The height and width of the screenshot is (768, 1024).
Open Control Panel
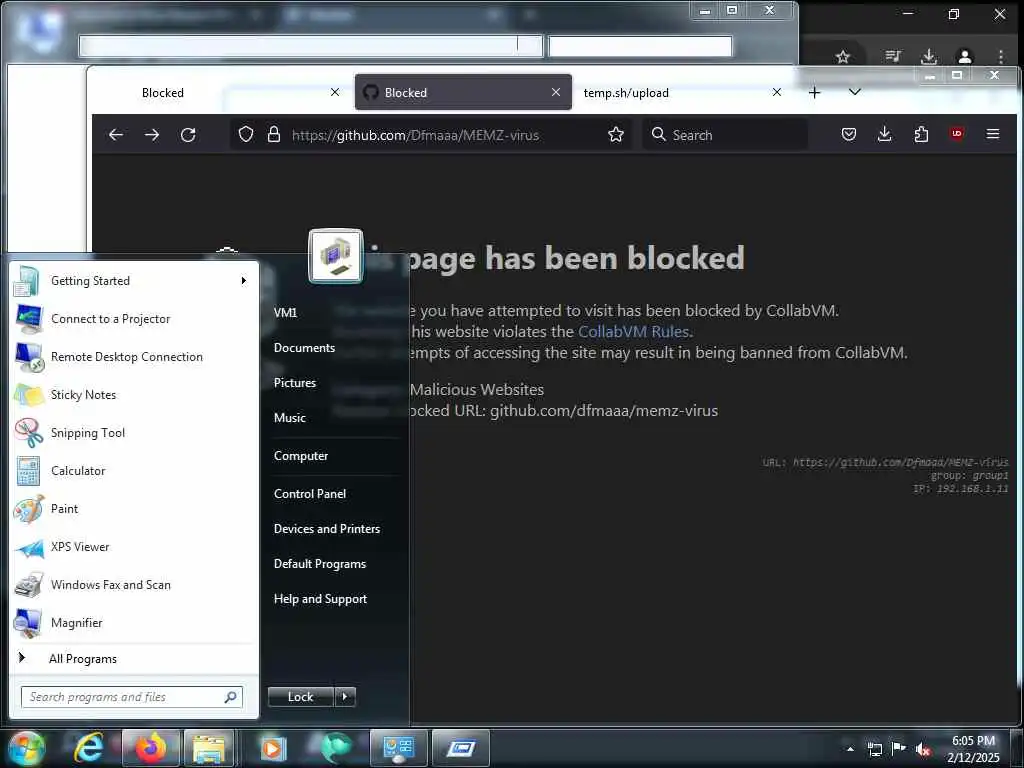[x=310, y=494]
